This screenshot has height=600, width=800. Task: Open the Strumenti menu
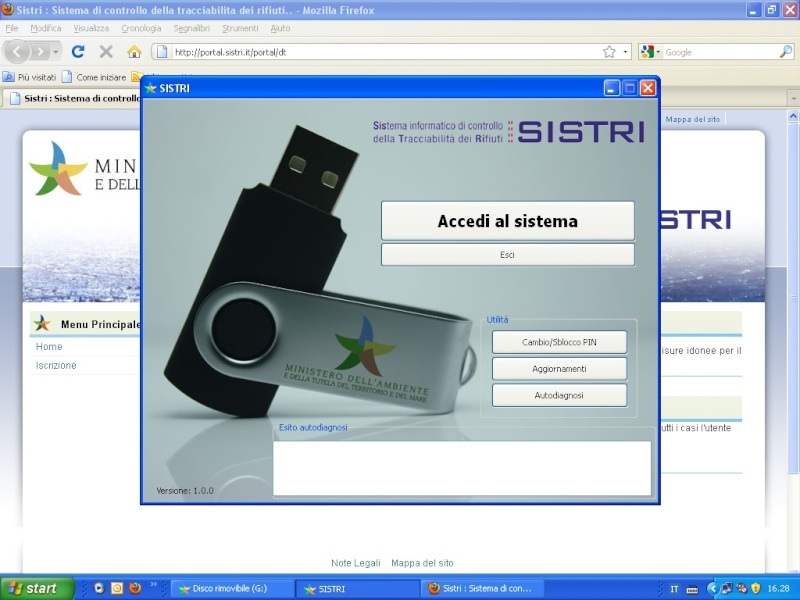[x=240, y=29]
